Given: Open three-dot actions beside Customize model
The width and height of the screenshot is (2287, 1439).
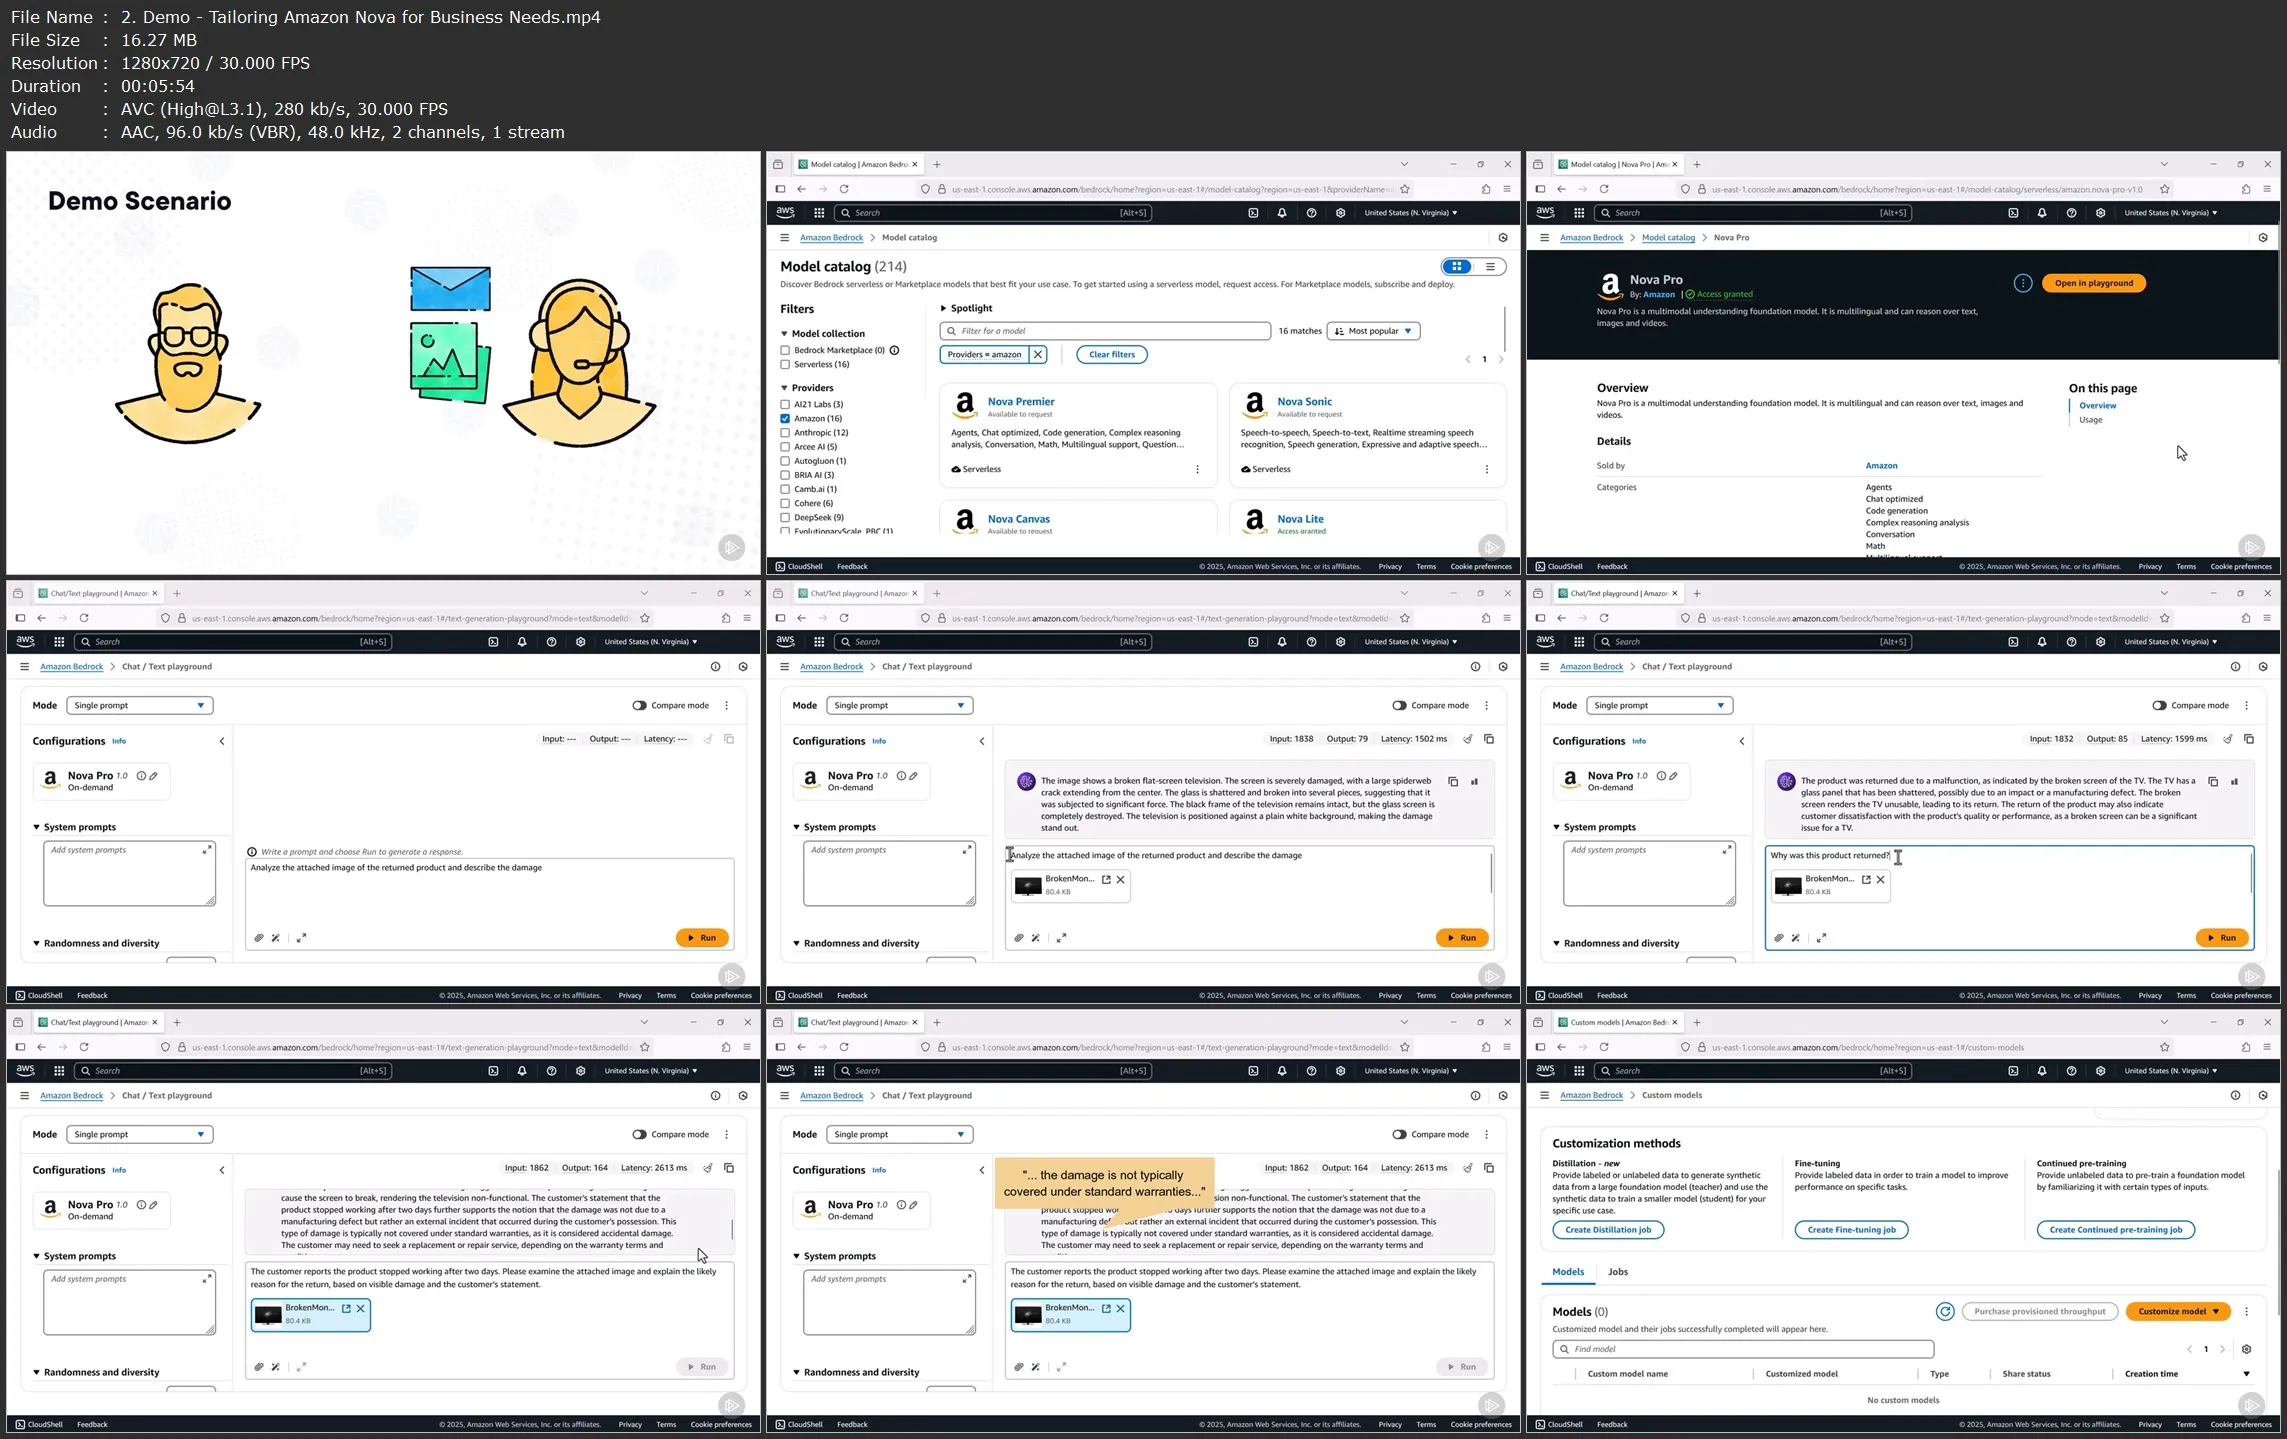Looking at the screenshot, I should (2246, 1312).
